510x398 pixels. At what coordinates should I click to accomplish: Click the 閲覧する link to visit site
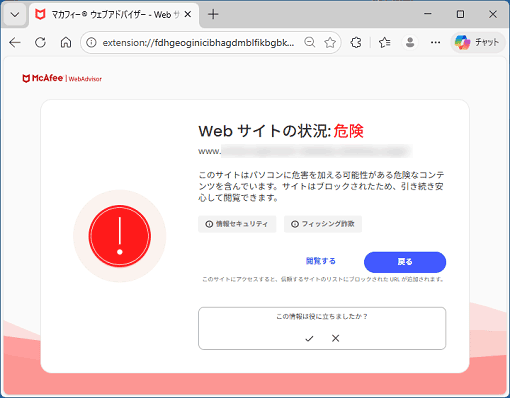pos(321,261)
